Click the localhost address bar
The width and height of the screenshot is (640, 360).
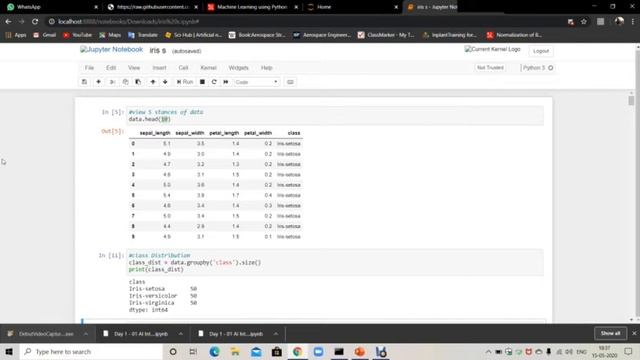pyautogui.click(x=306, y=21)
